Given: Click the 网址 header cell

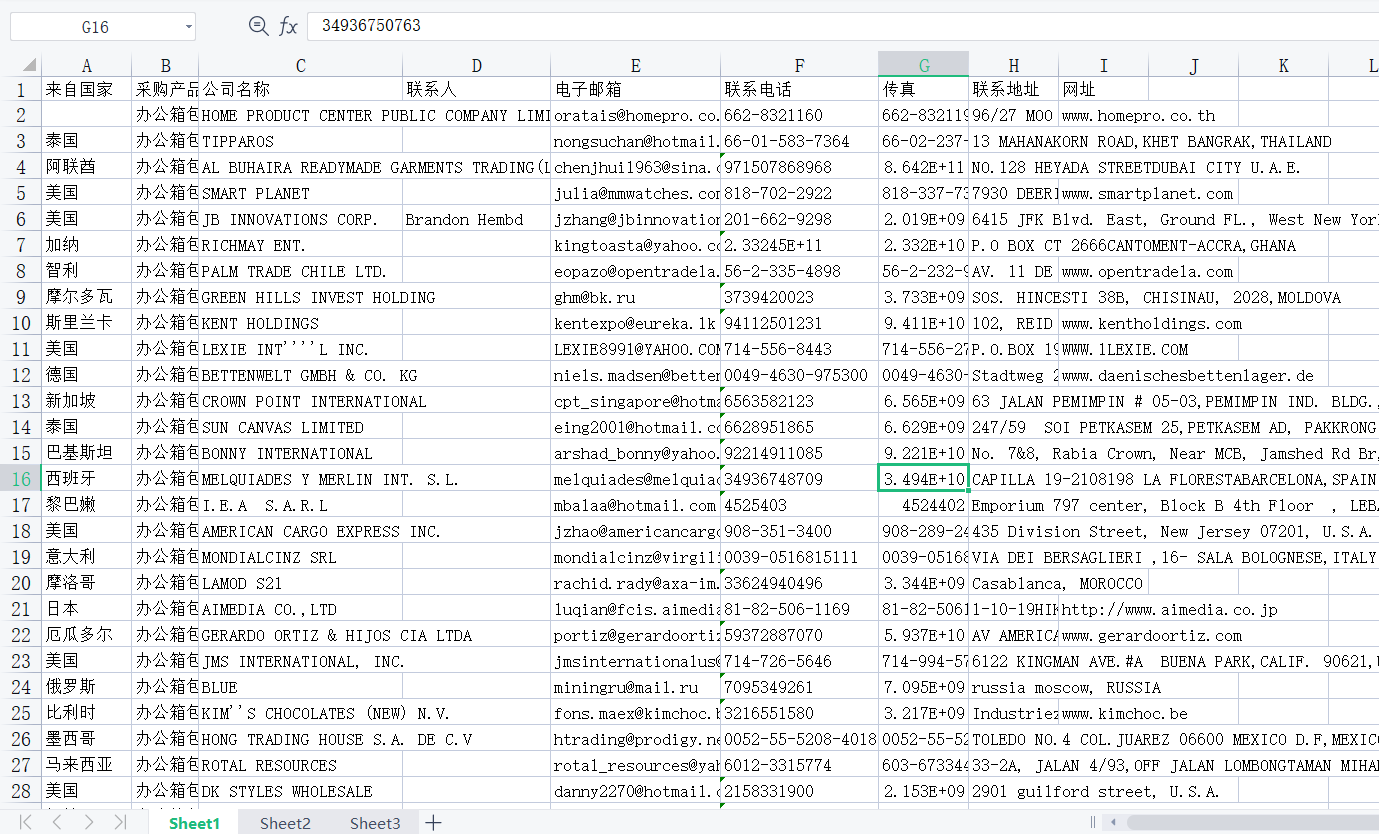Looking at the screenshot, I should click(1104, 90).
